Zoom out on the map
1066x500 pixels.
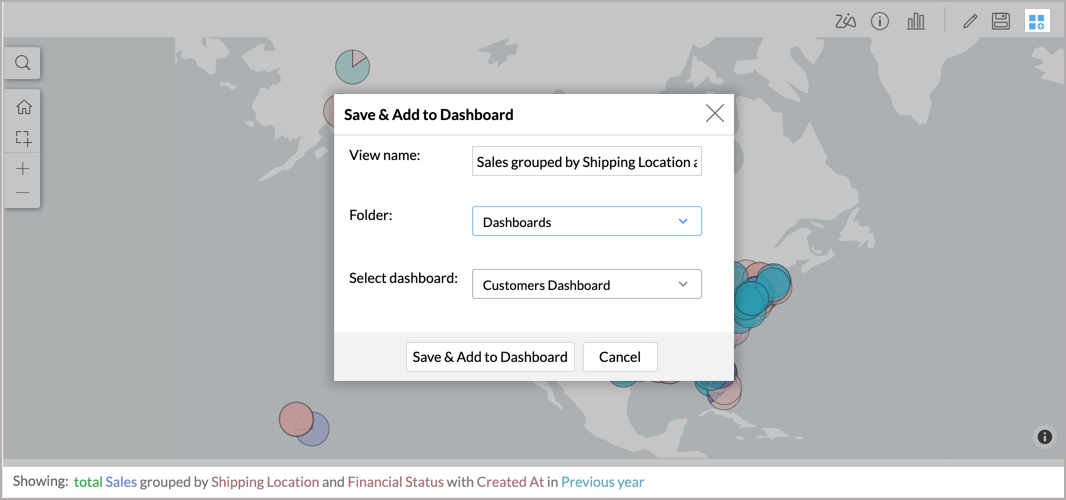pos(23,192)
